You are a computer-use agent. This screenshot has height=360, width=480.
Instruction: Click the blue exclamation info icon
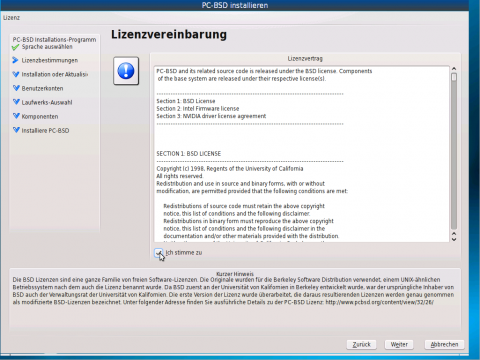[x=126, y=71]
